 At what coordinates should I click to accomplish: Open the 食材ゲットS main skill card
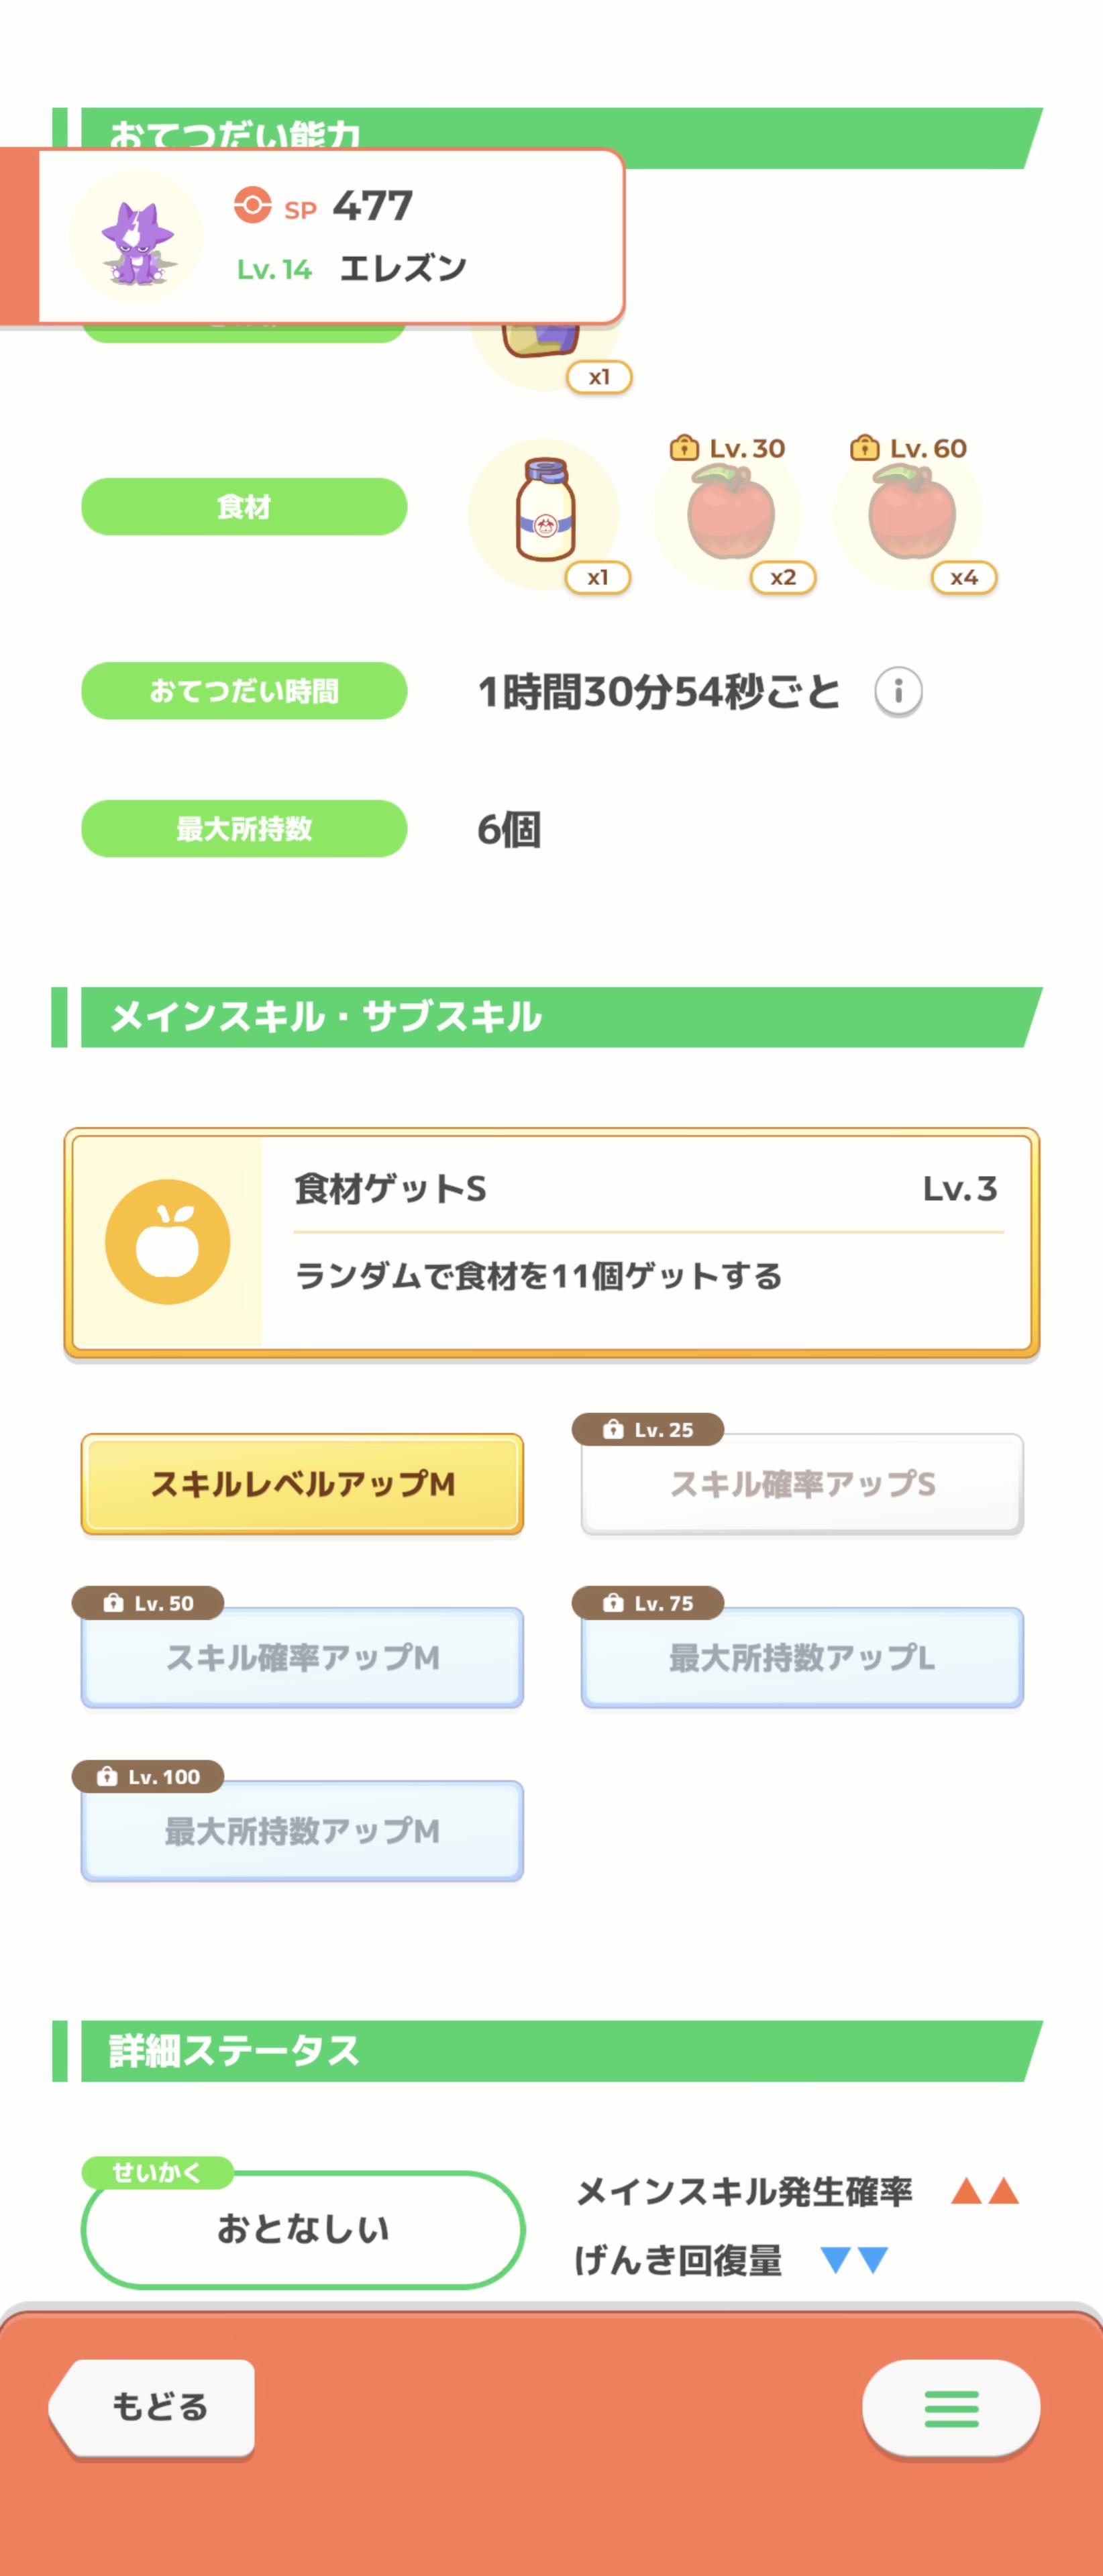(x=645, y=1242)
